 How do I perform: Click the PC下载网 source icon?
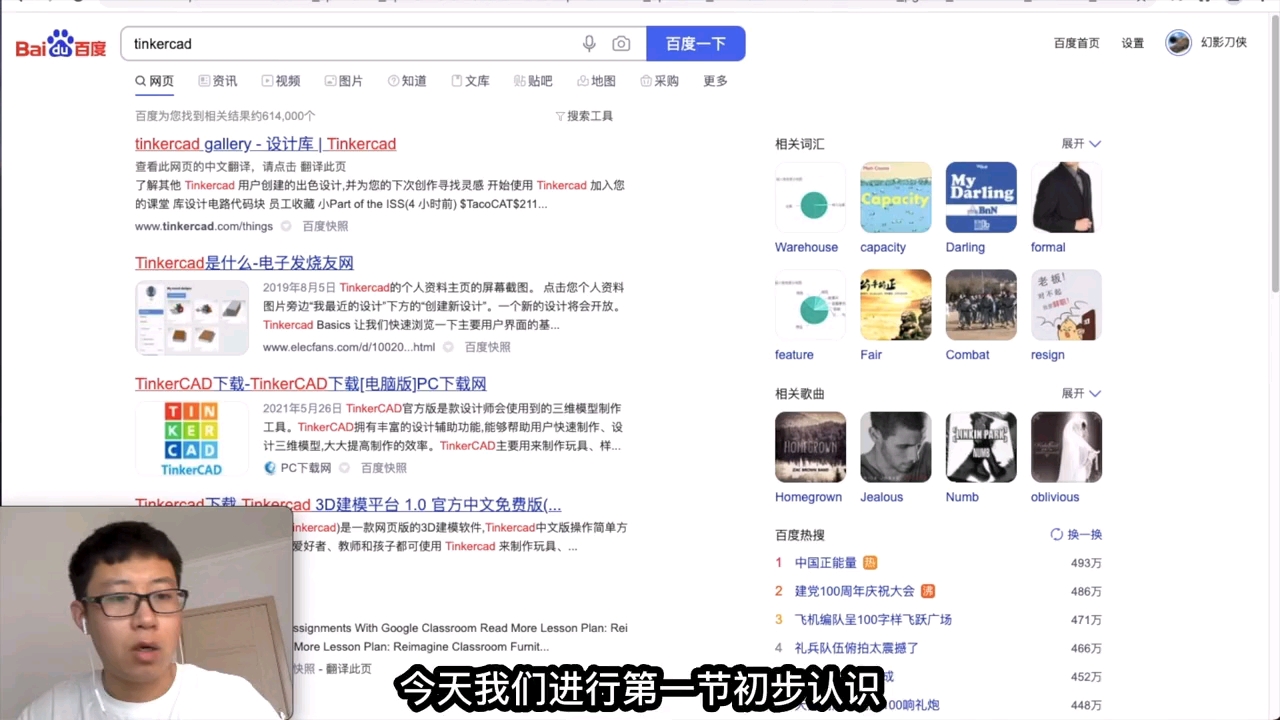pos(270,468)
